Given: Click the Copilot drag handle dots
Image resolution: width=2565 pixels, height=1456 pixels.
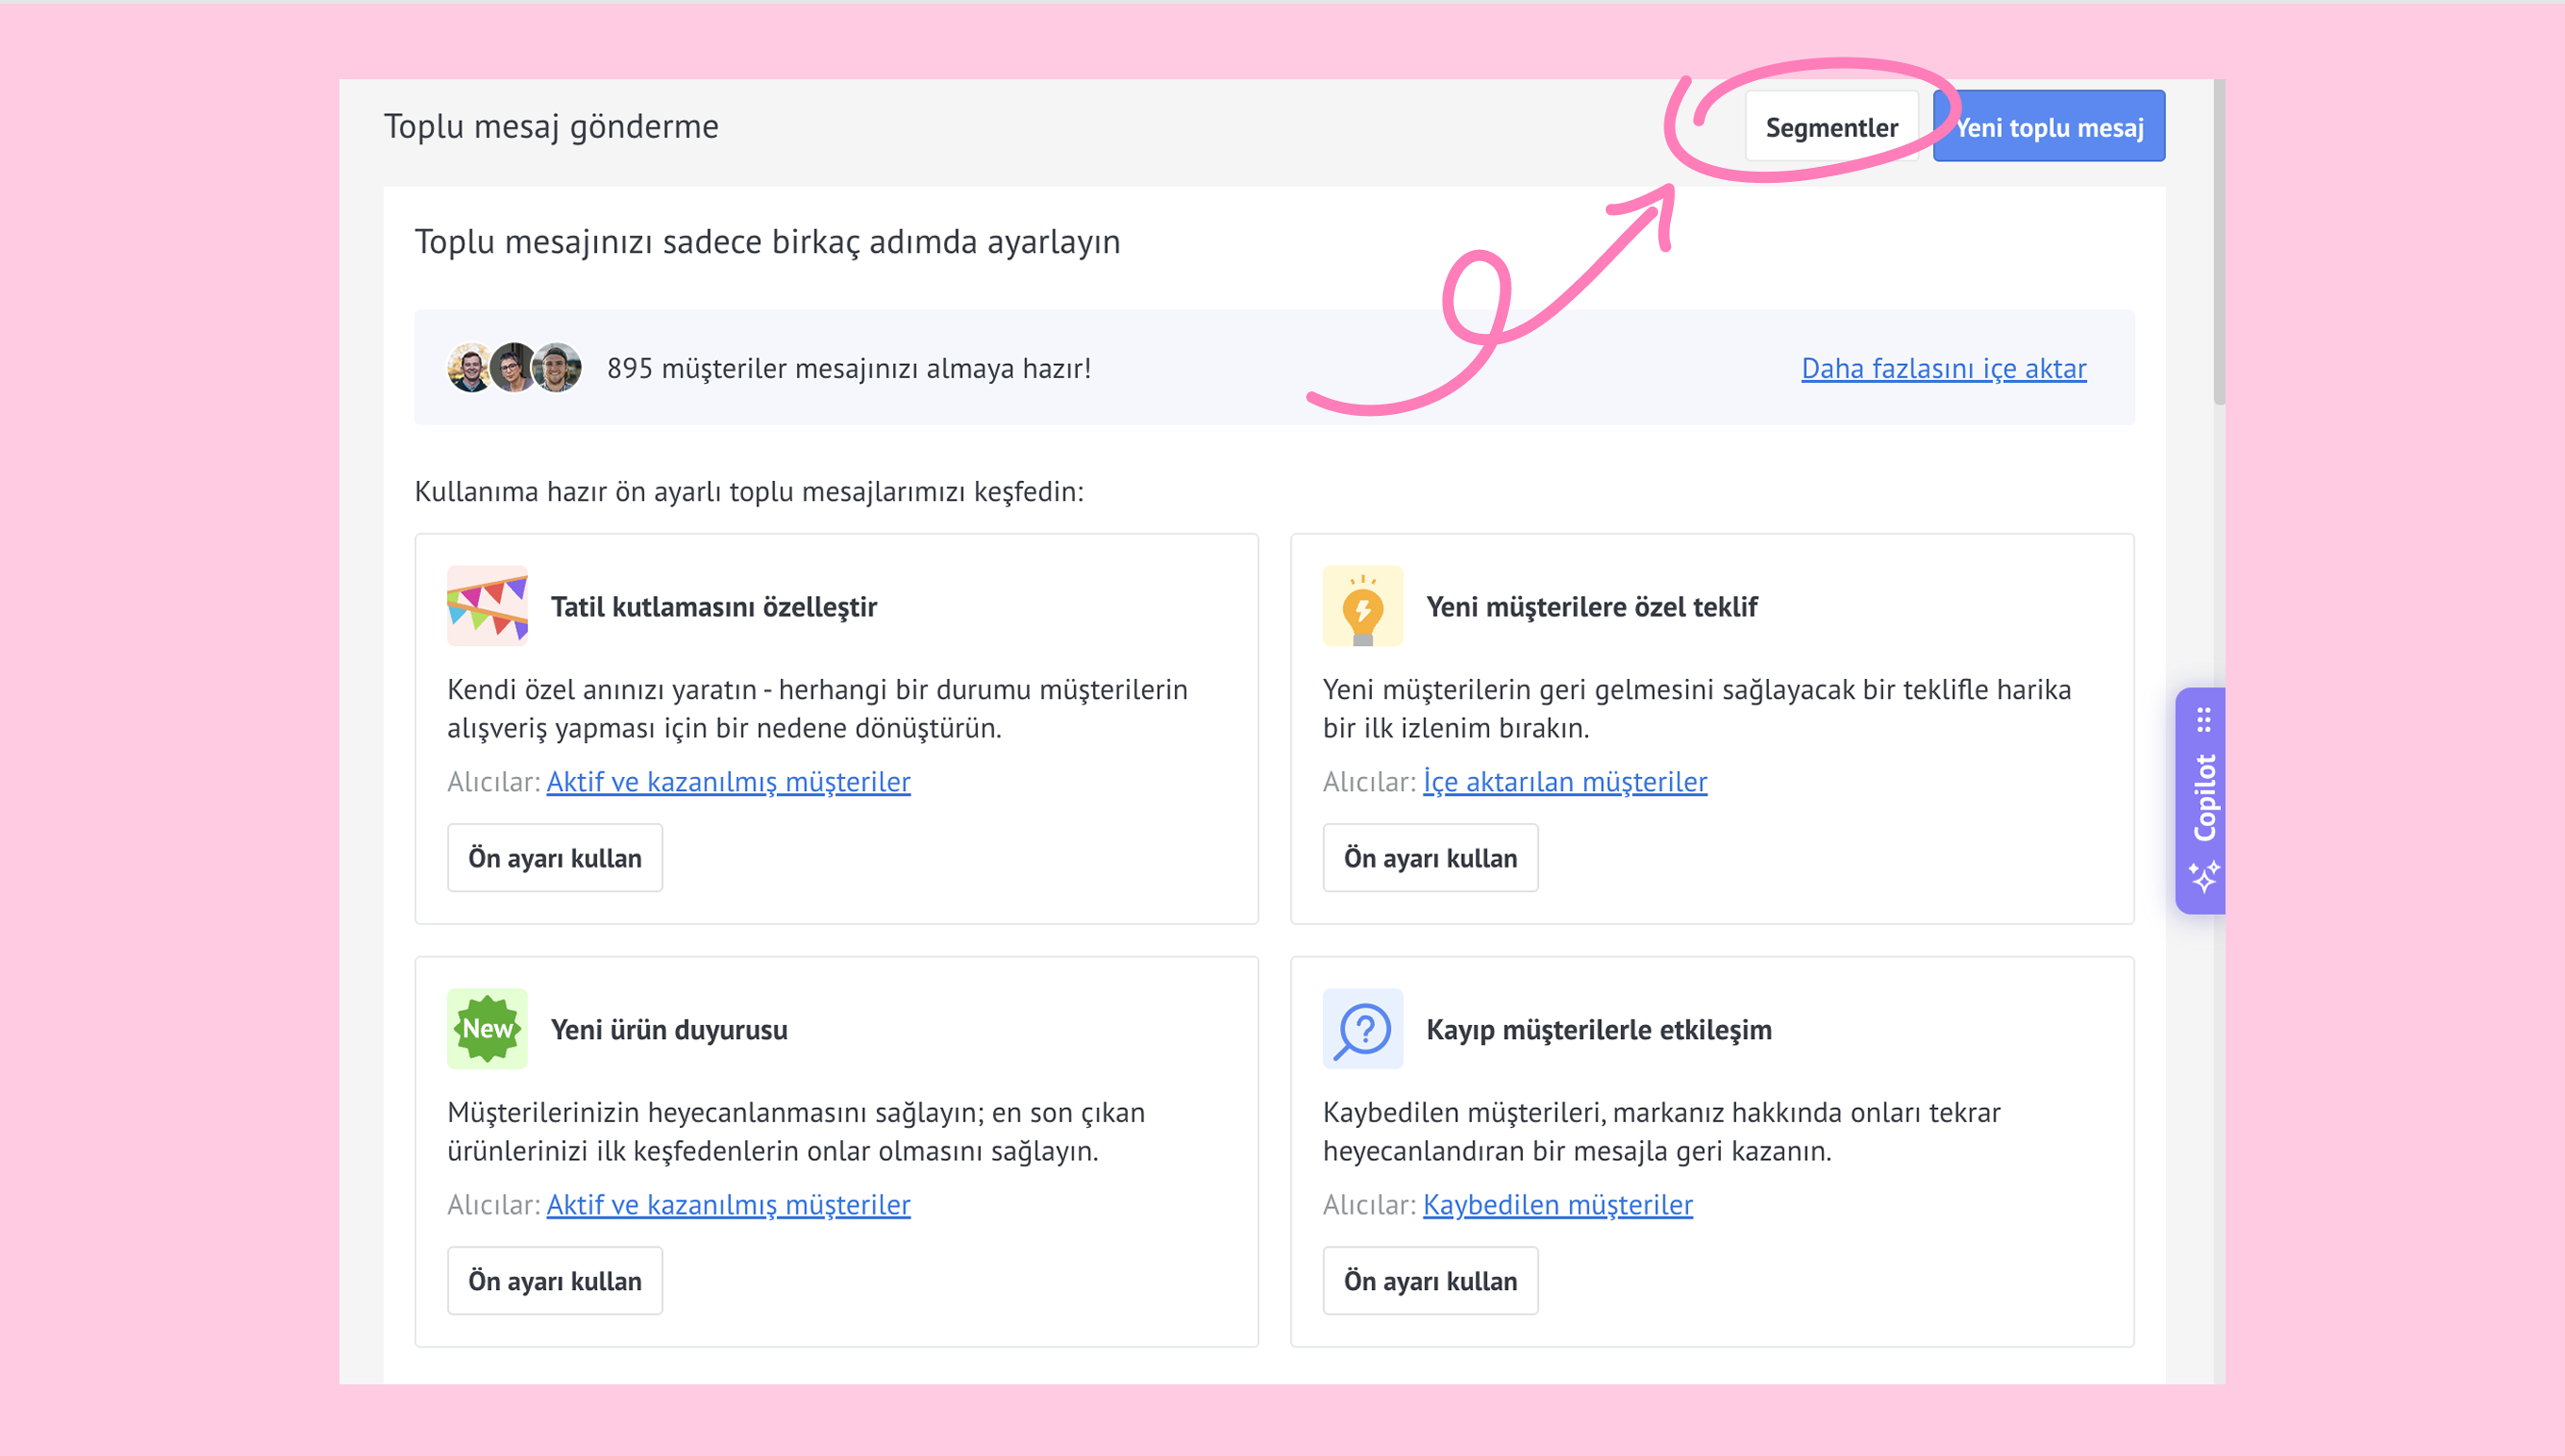Looking at the screenshot, I should click(2204, 720).
